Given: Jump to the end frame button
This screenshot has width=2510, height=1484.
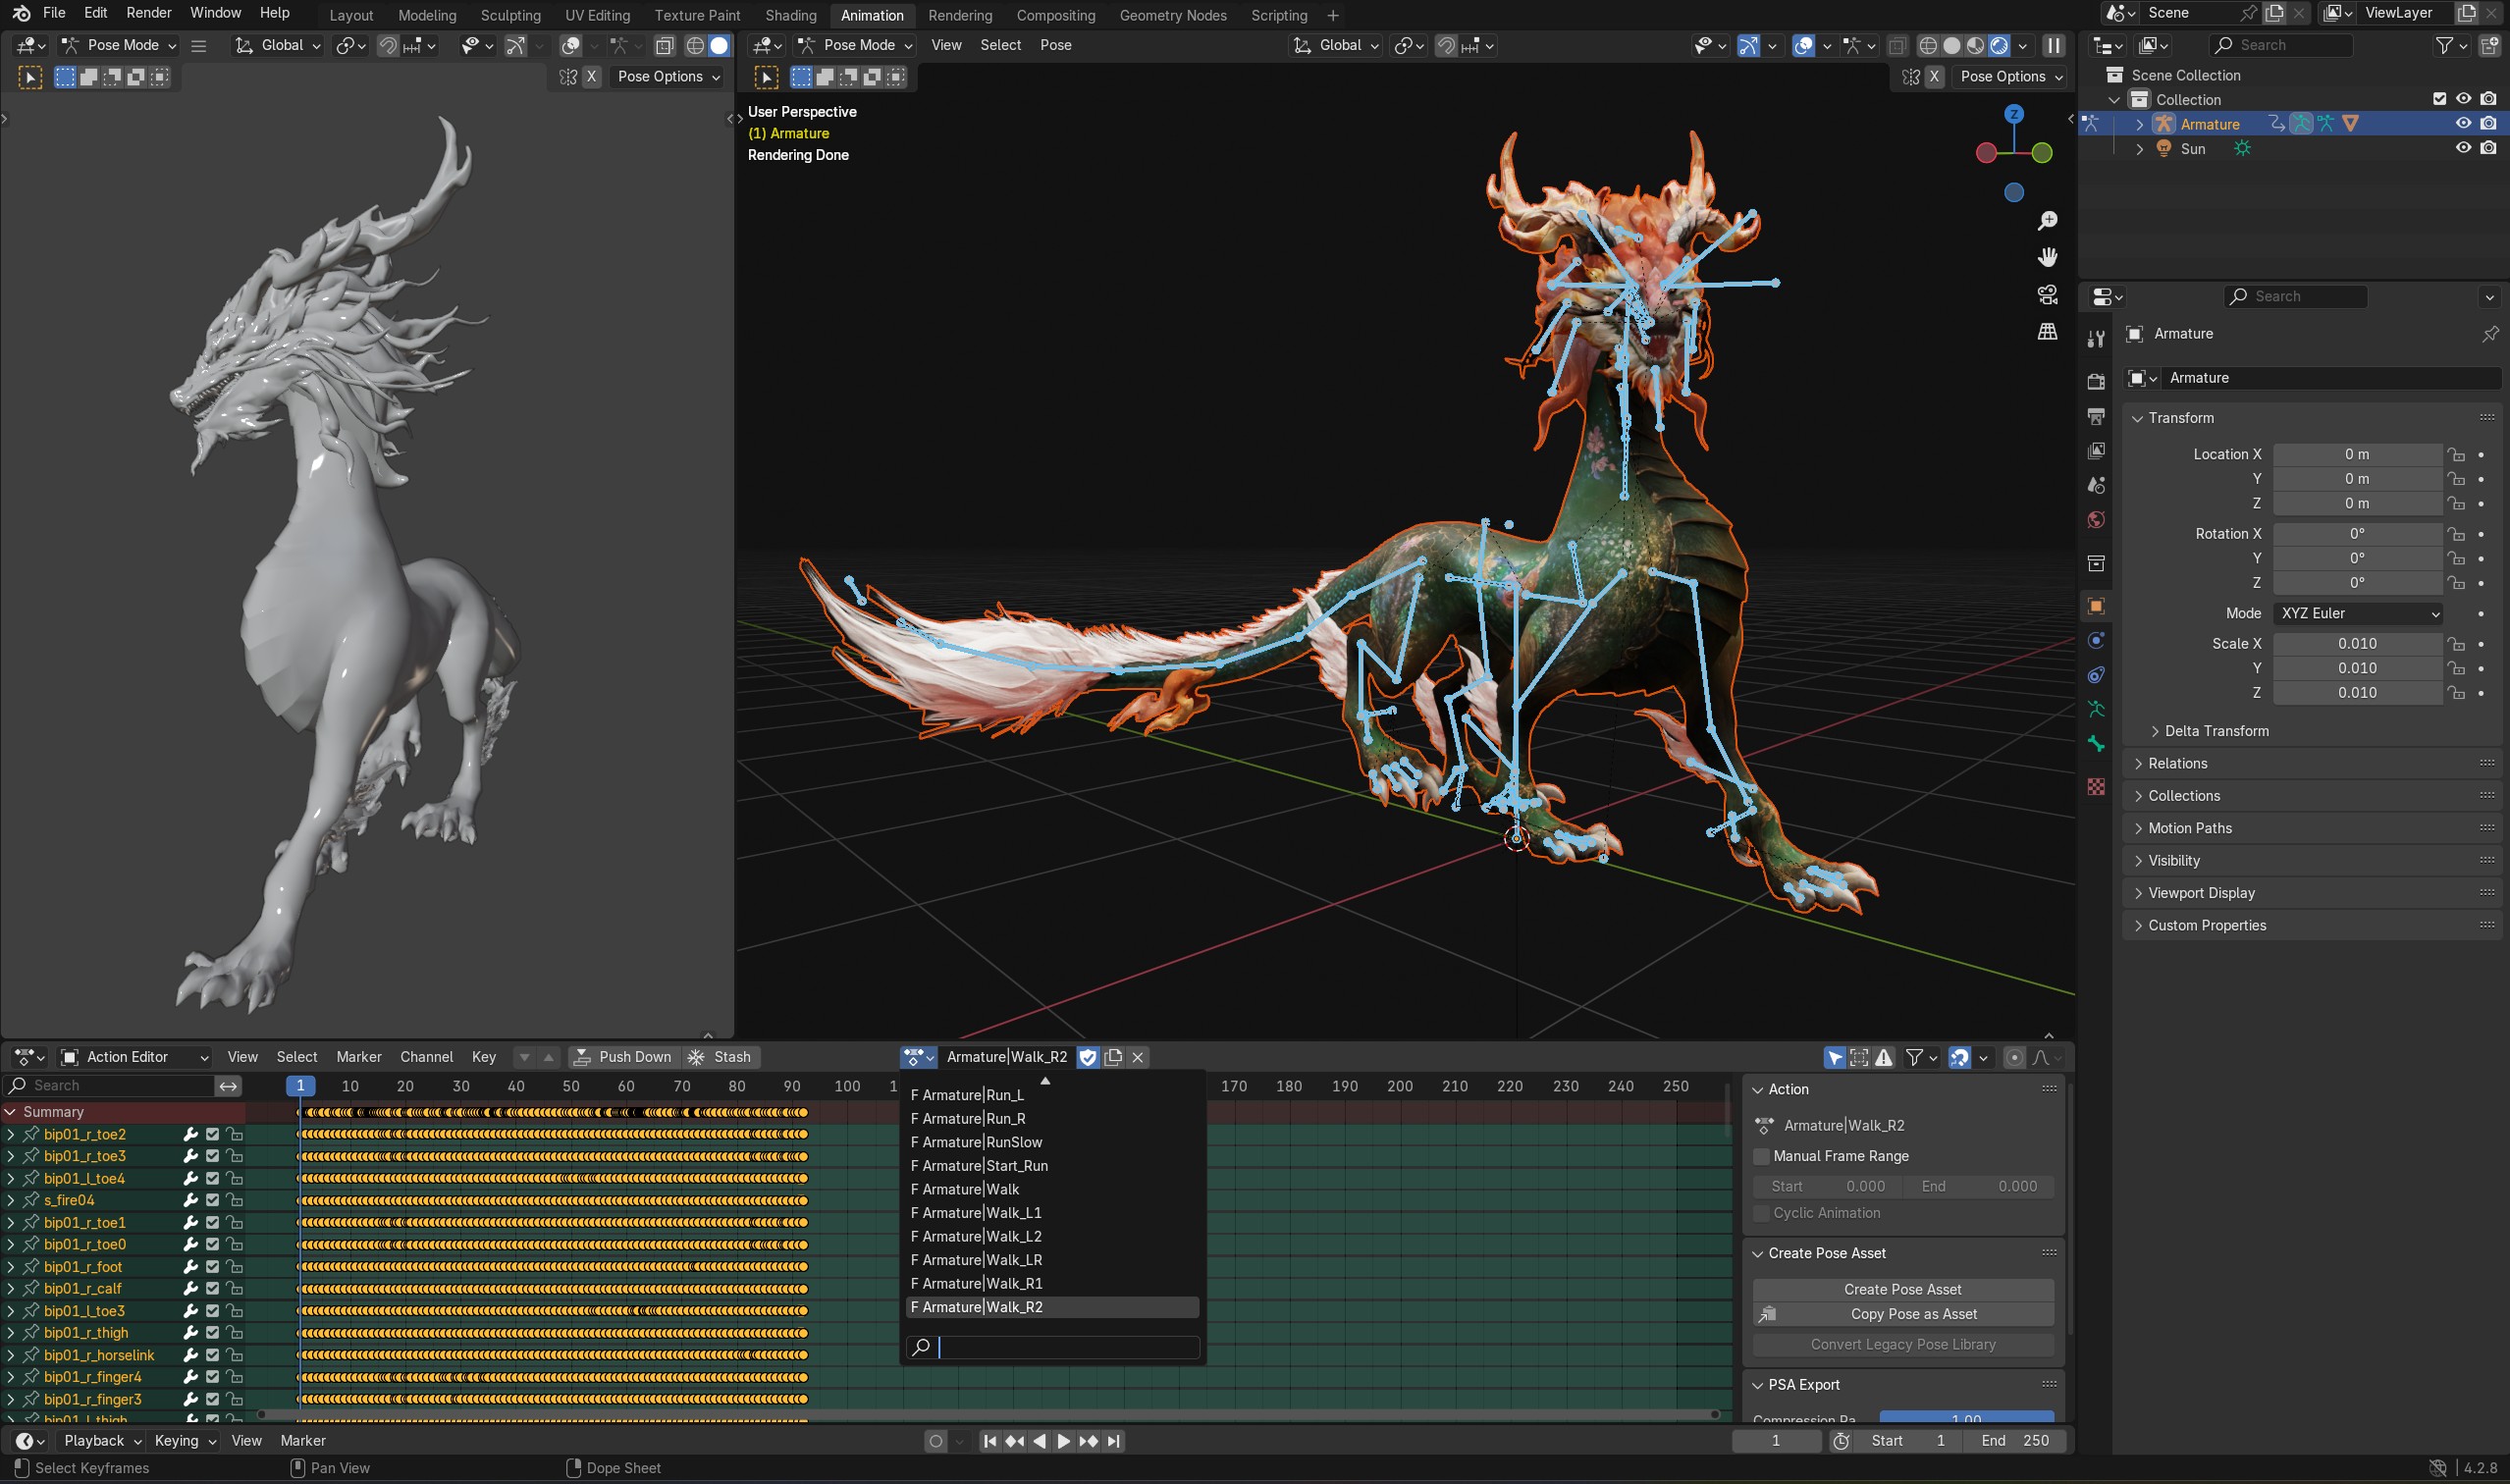Looking at the screenshot, I should click(1113, 1441).
